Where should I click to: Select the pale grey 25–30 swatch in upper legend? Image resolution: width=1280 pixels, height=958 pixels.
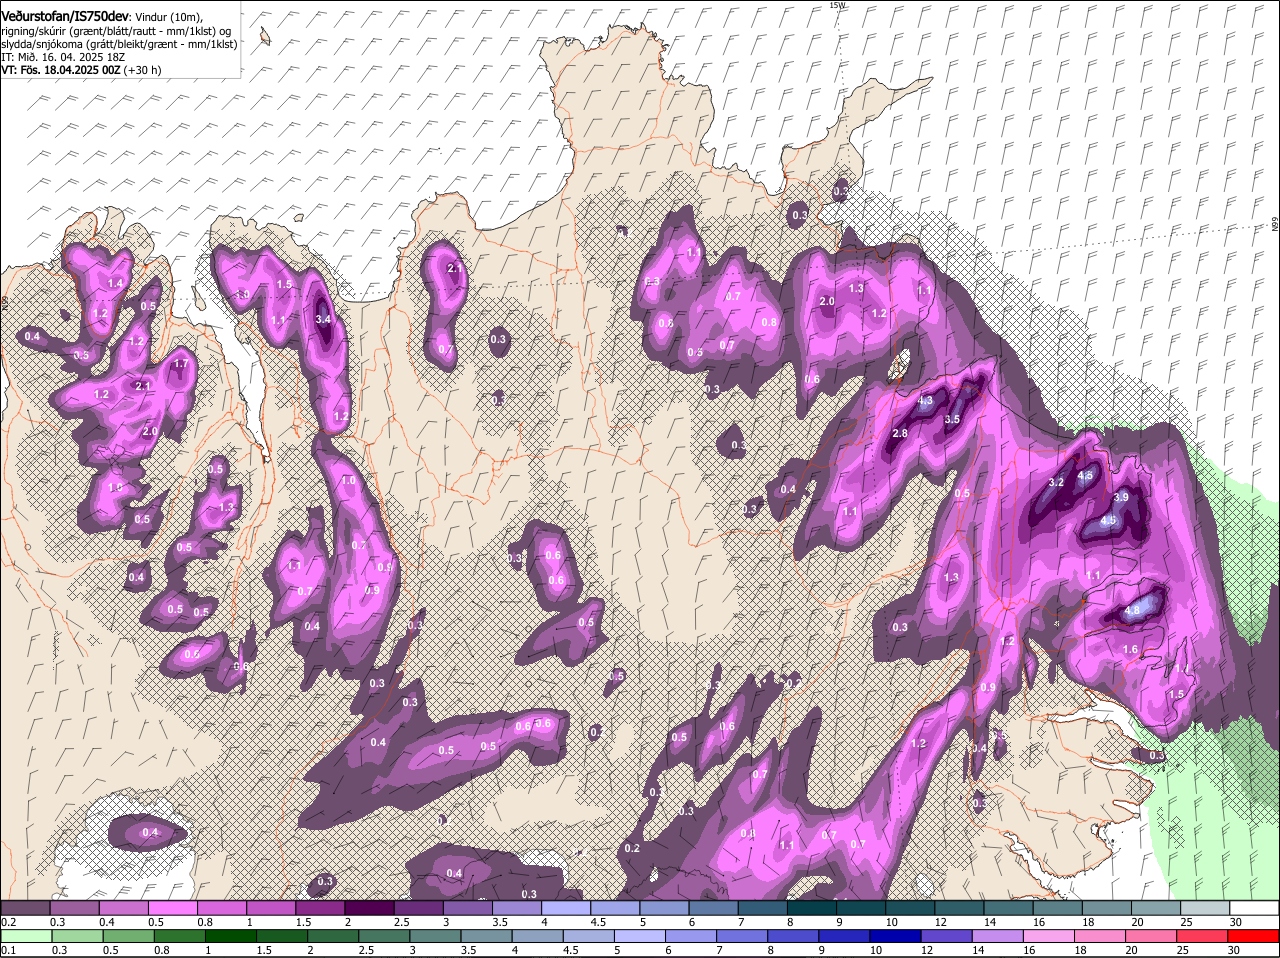click(1206, 907)
